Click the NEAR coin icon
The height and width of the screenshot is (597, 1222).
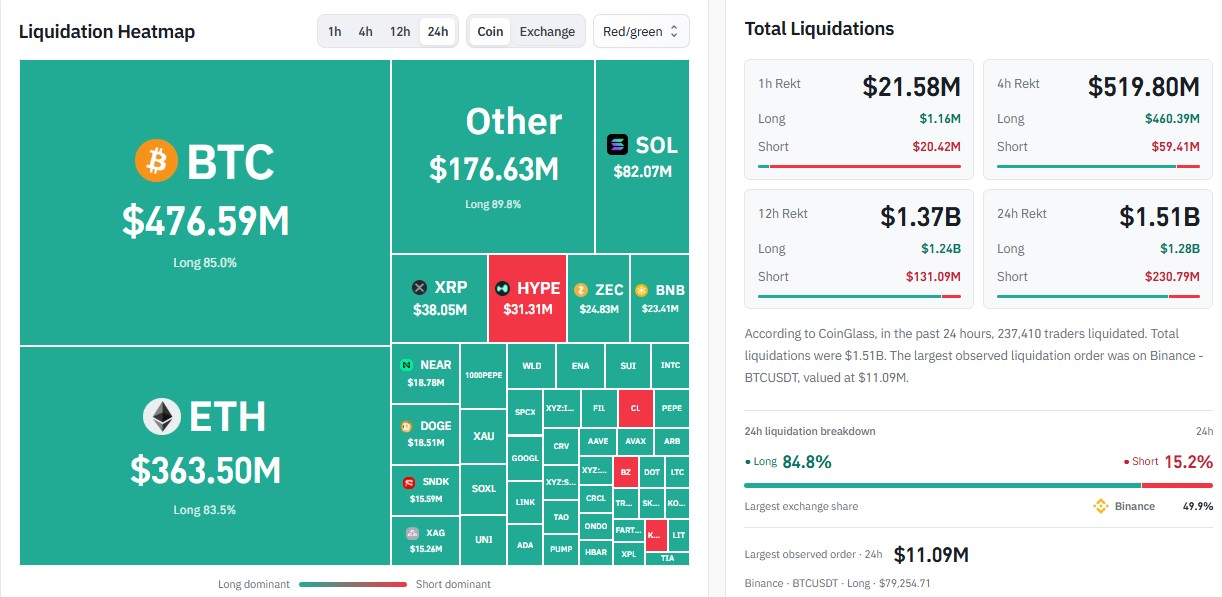tap(407, 365)
